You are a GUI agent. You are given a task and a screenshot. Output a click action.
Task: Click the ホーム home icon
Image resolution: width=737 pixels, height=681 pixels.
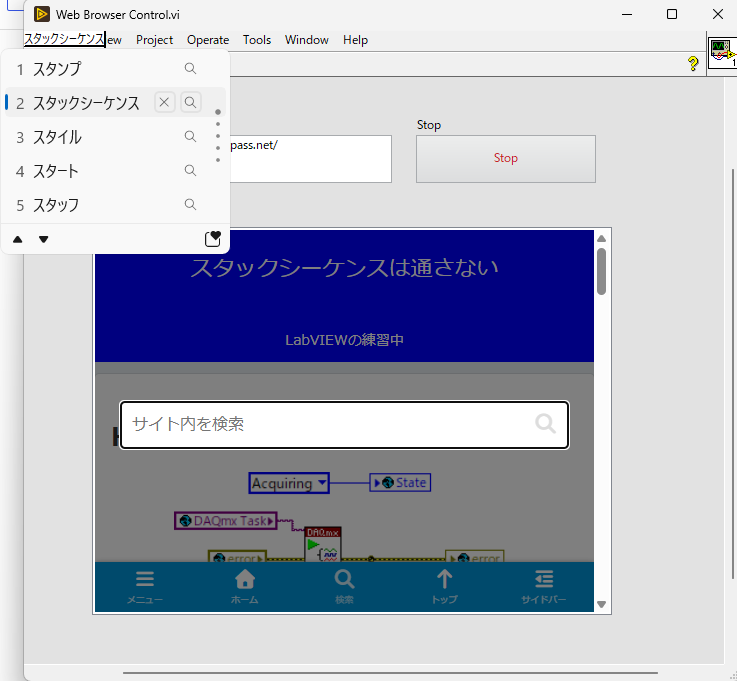click(x=244, y=586)
